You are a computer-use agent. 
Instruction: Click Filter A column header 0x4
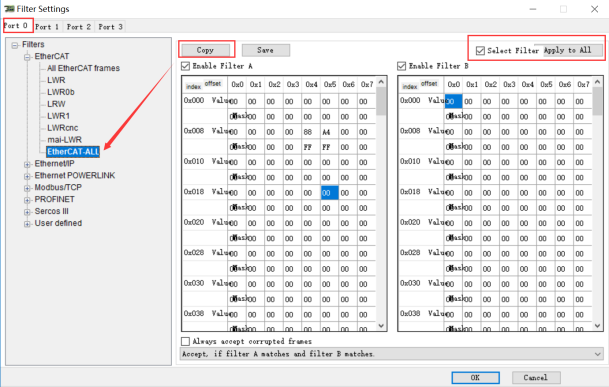coord(311,84)
